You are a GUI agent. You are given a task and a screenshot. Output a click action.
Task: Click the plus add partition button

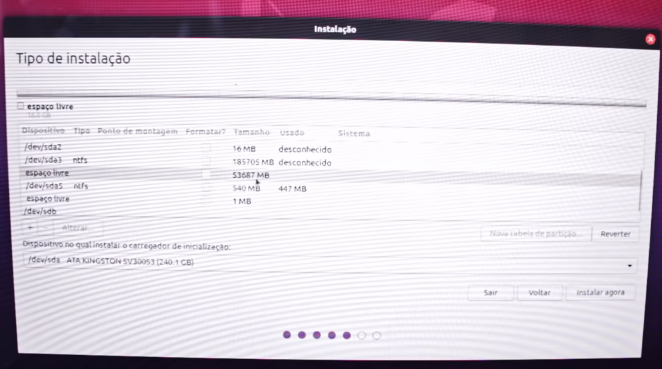point(30,228)
